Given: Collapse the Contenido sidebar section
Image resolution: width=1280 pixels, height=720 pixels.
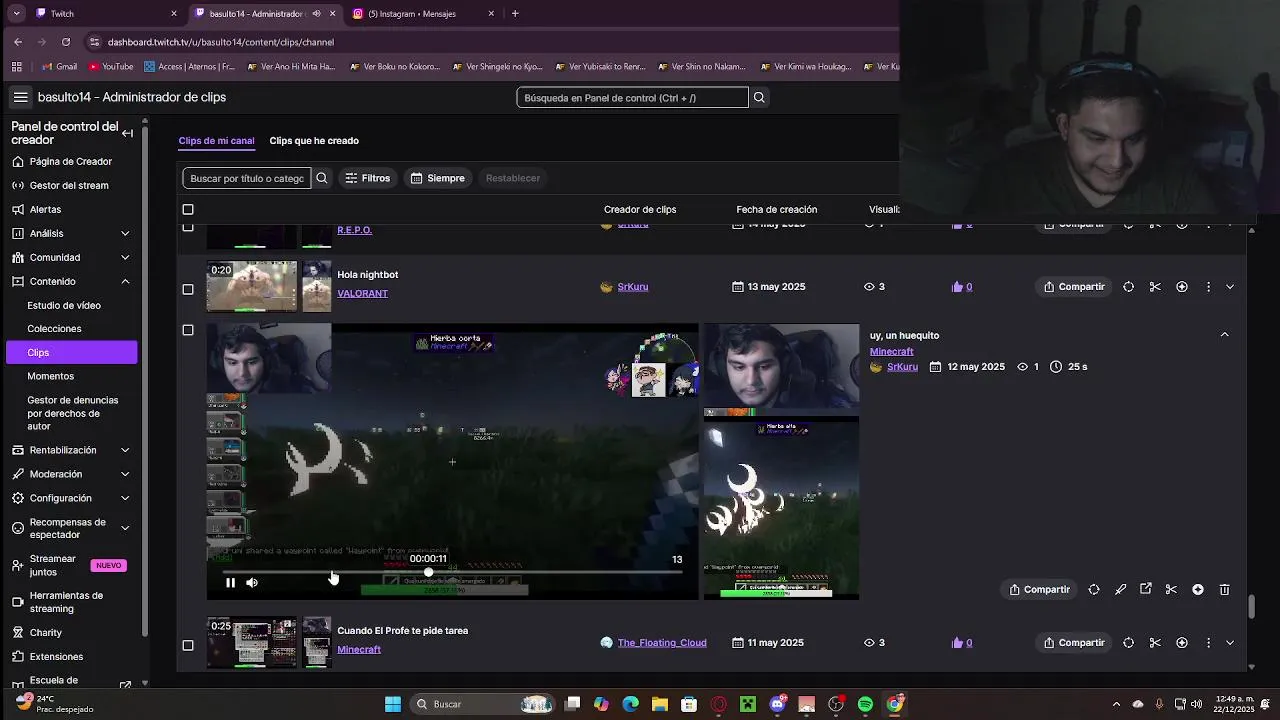Looking at the screenshot, I should point(125,281).
